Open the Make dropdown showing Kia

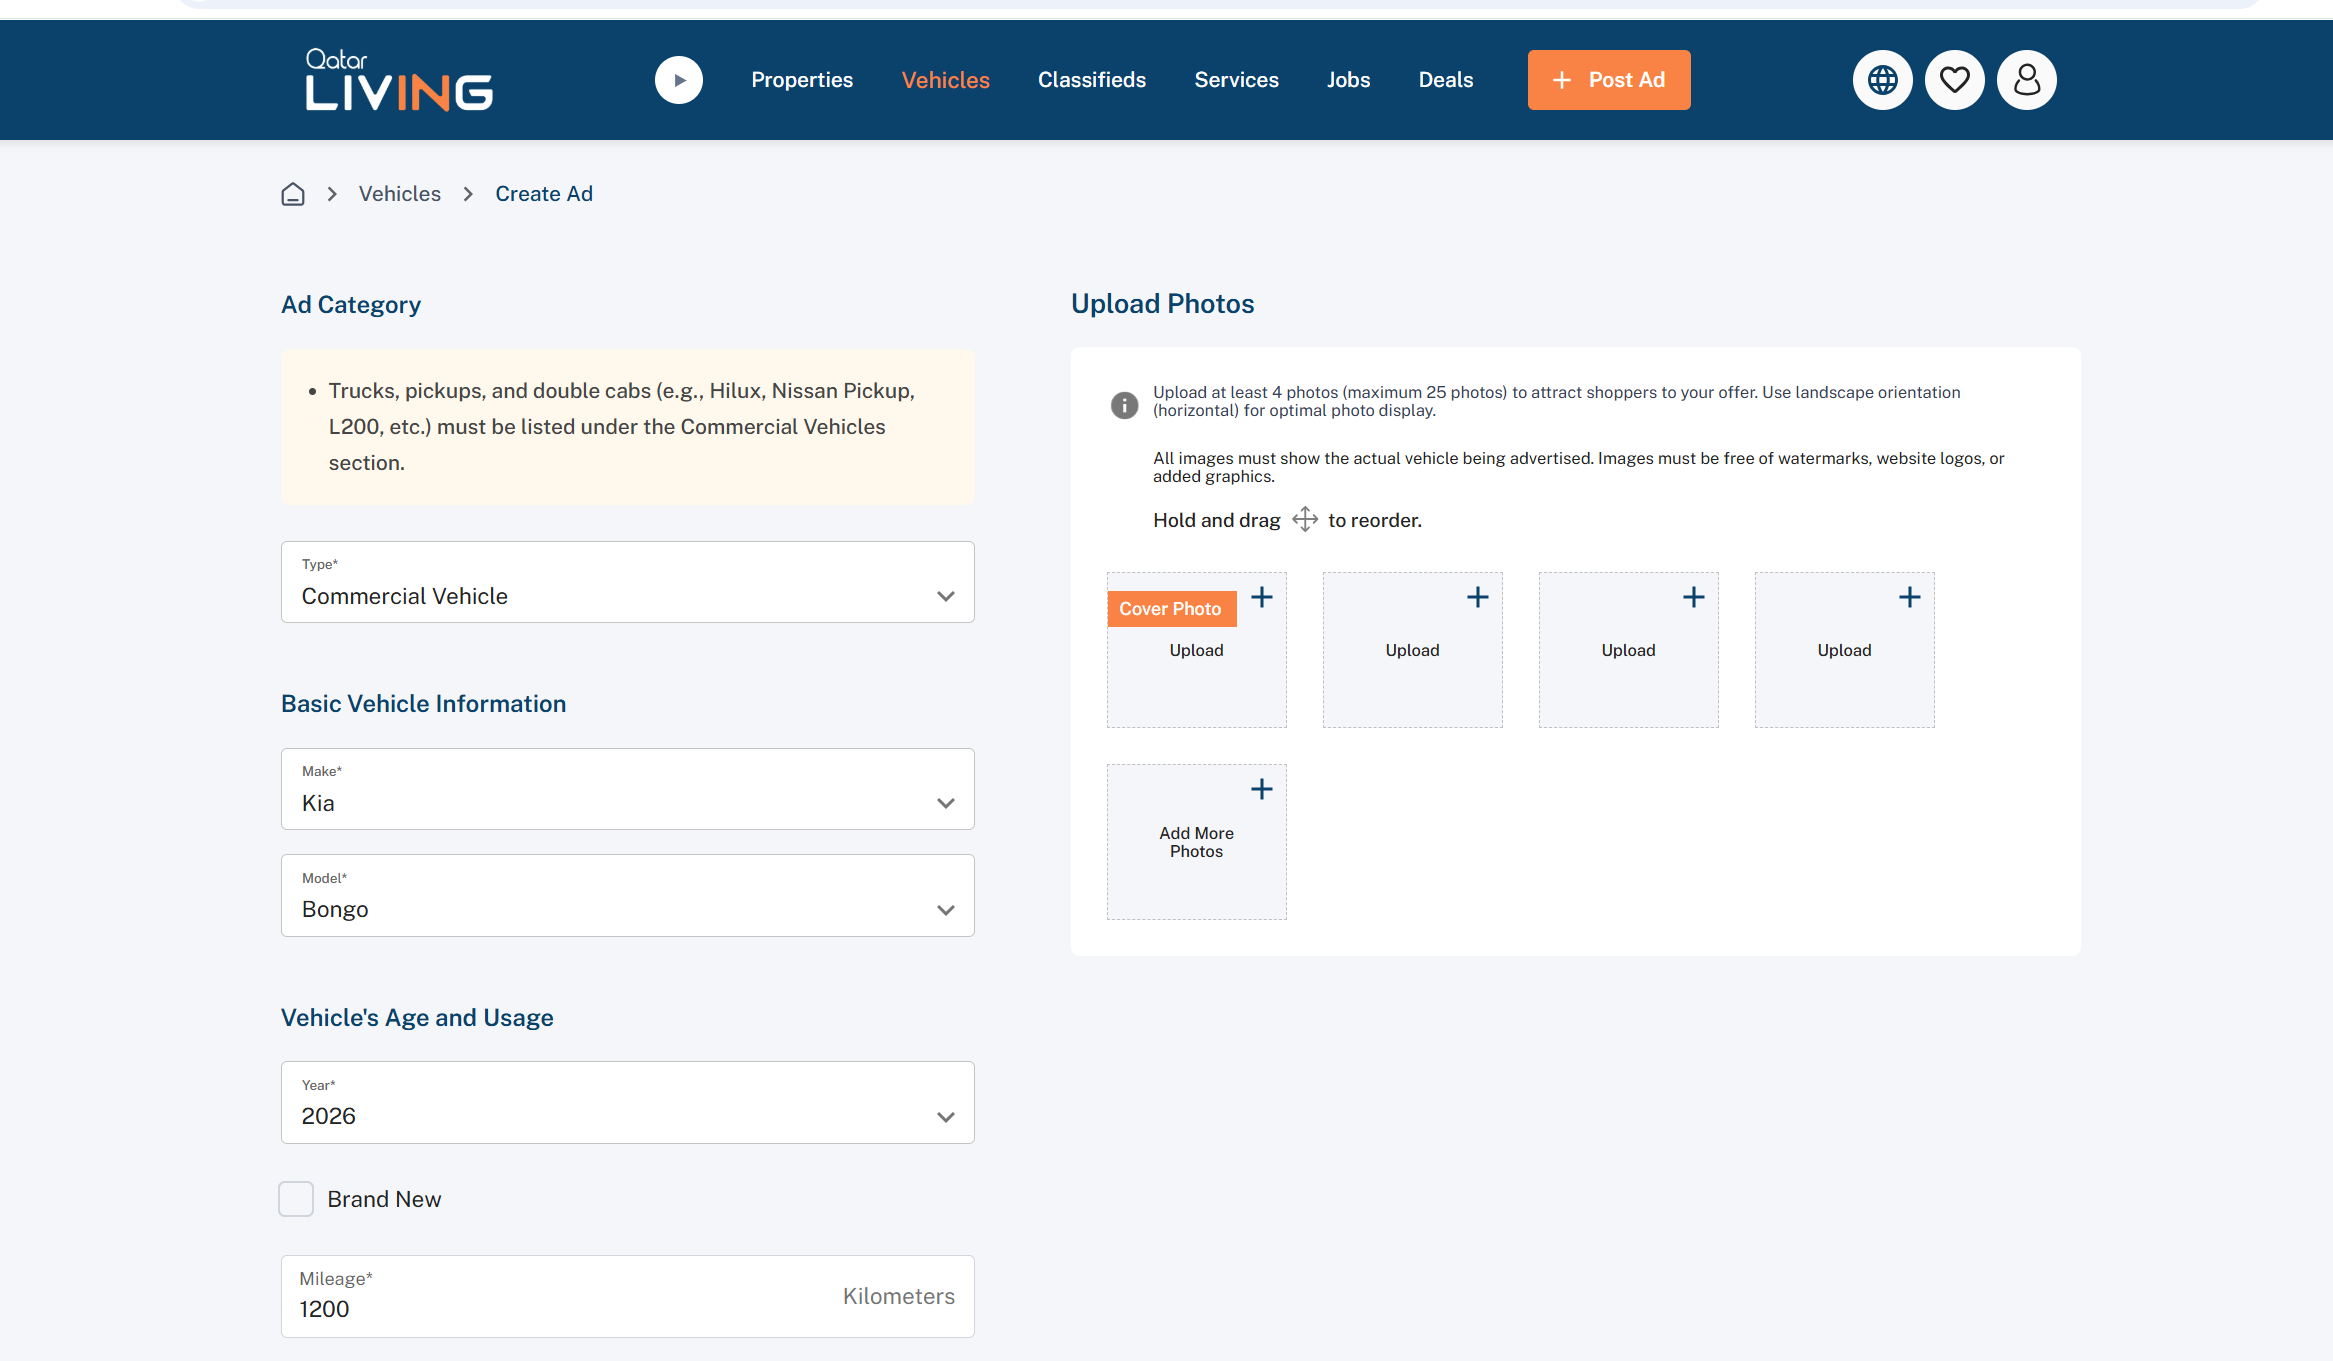pyautogui.click(x=628, y=789)
